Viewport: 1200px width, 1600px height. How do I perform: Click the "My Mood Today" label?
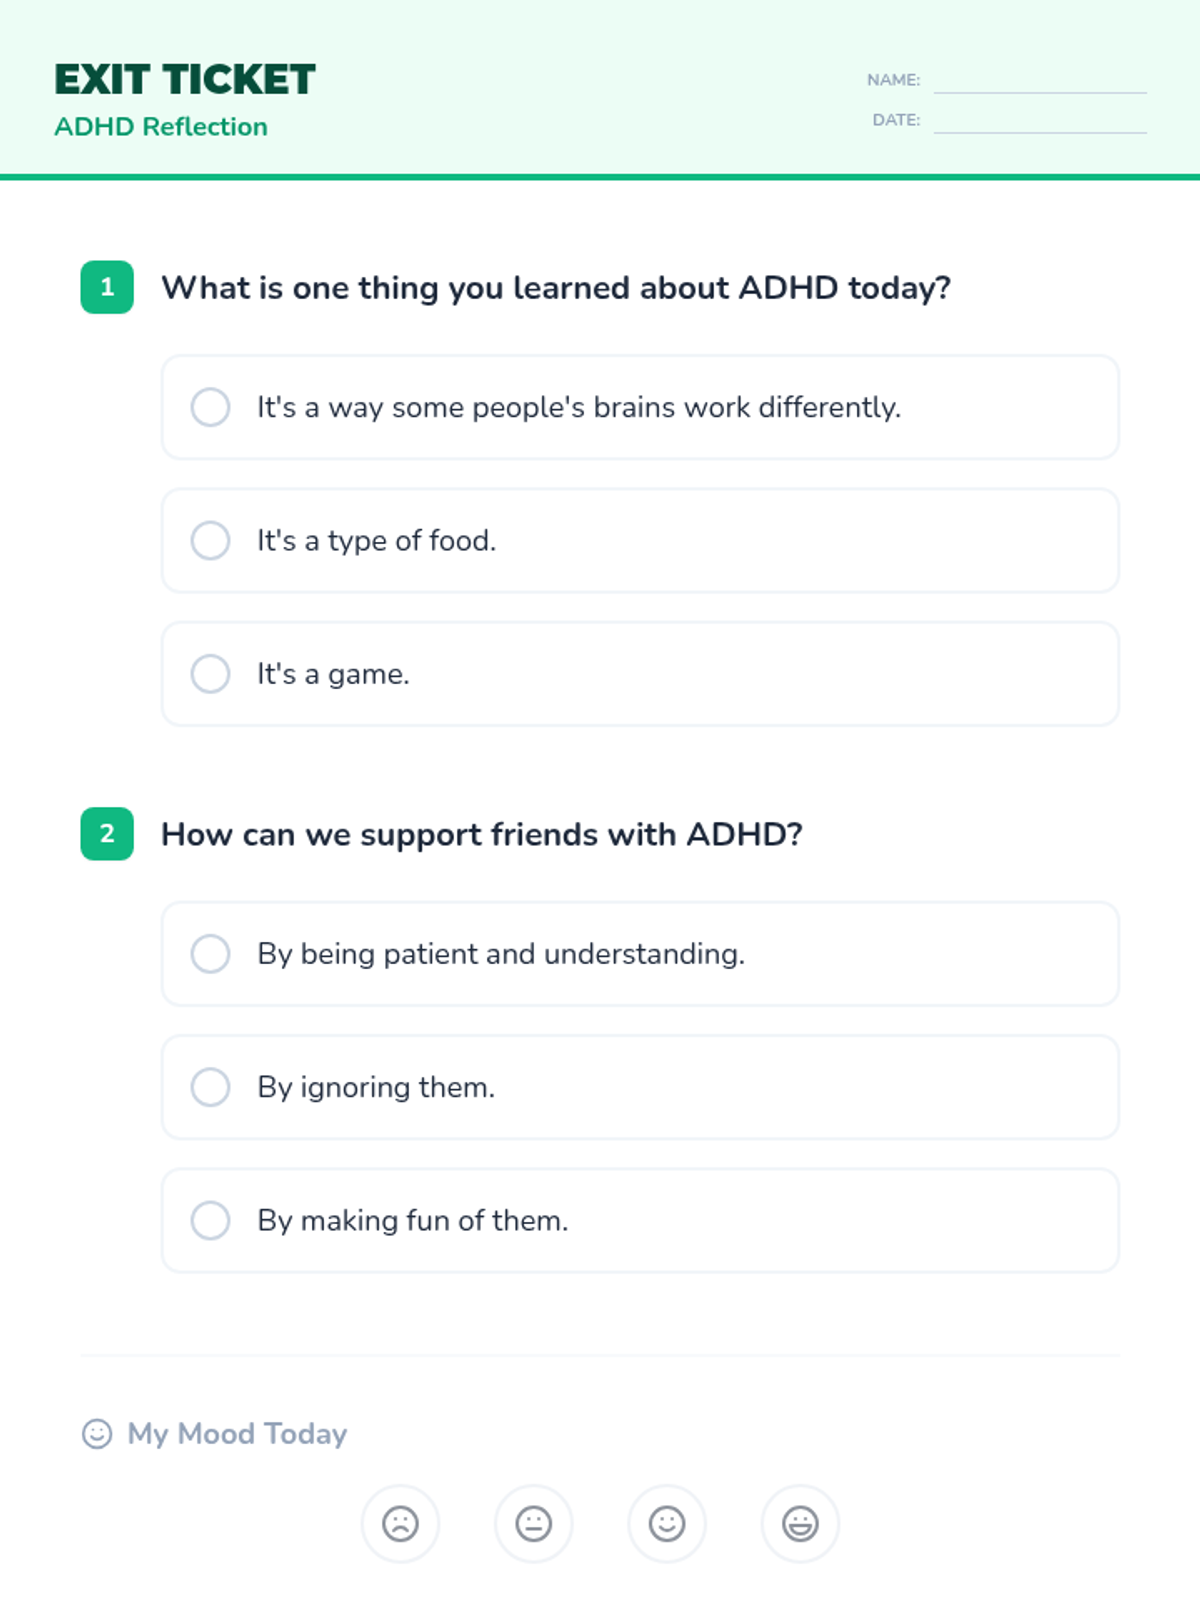tap(237, 1434)
